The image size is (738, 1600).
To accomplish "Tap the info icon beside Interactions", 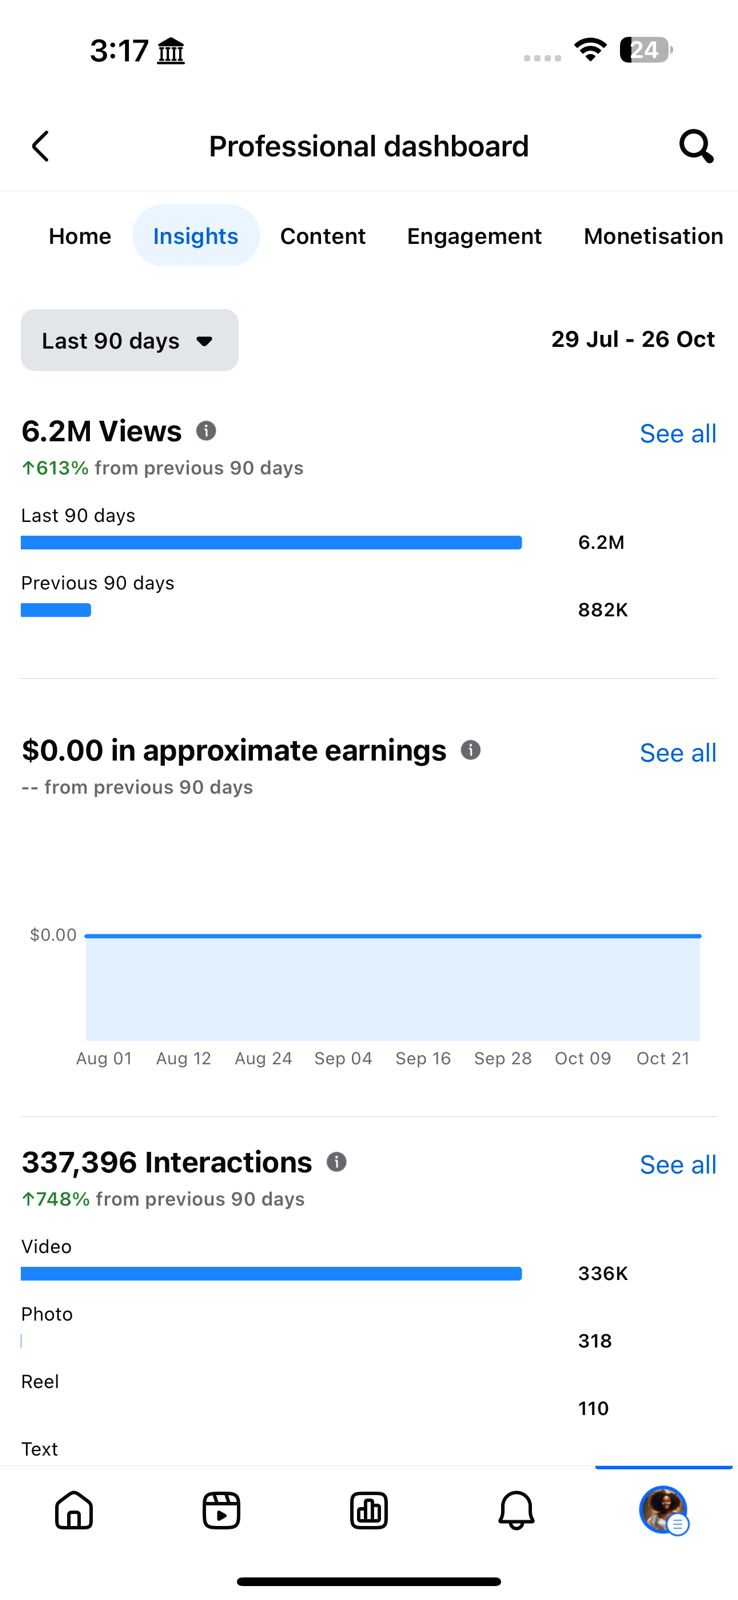I will pos(337,1162).
